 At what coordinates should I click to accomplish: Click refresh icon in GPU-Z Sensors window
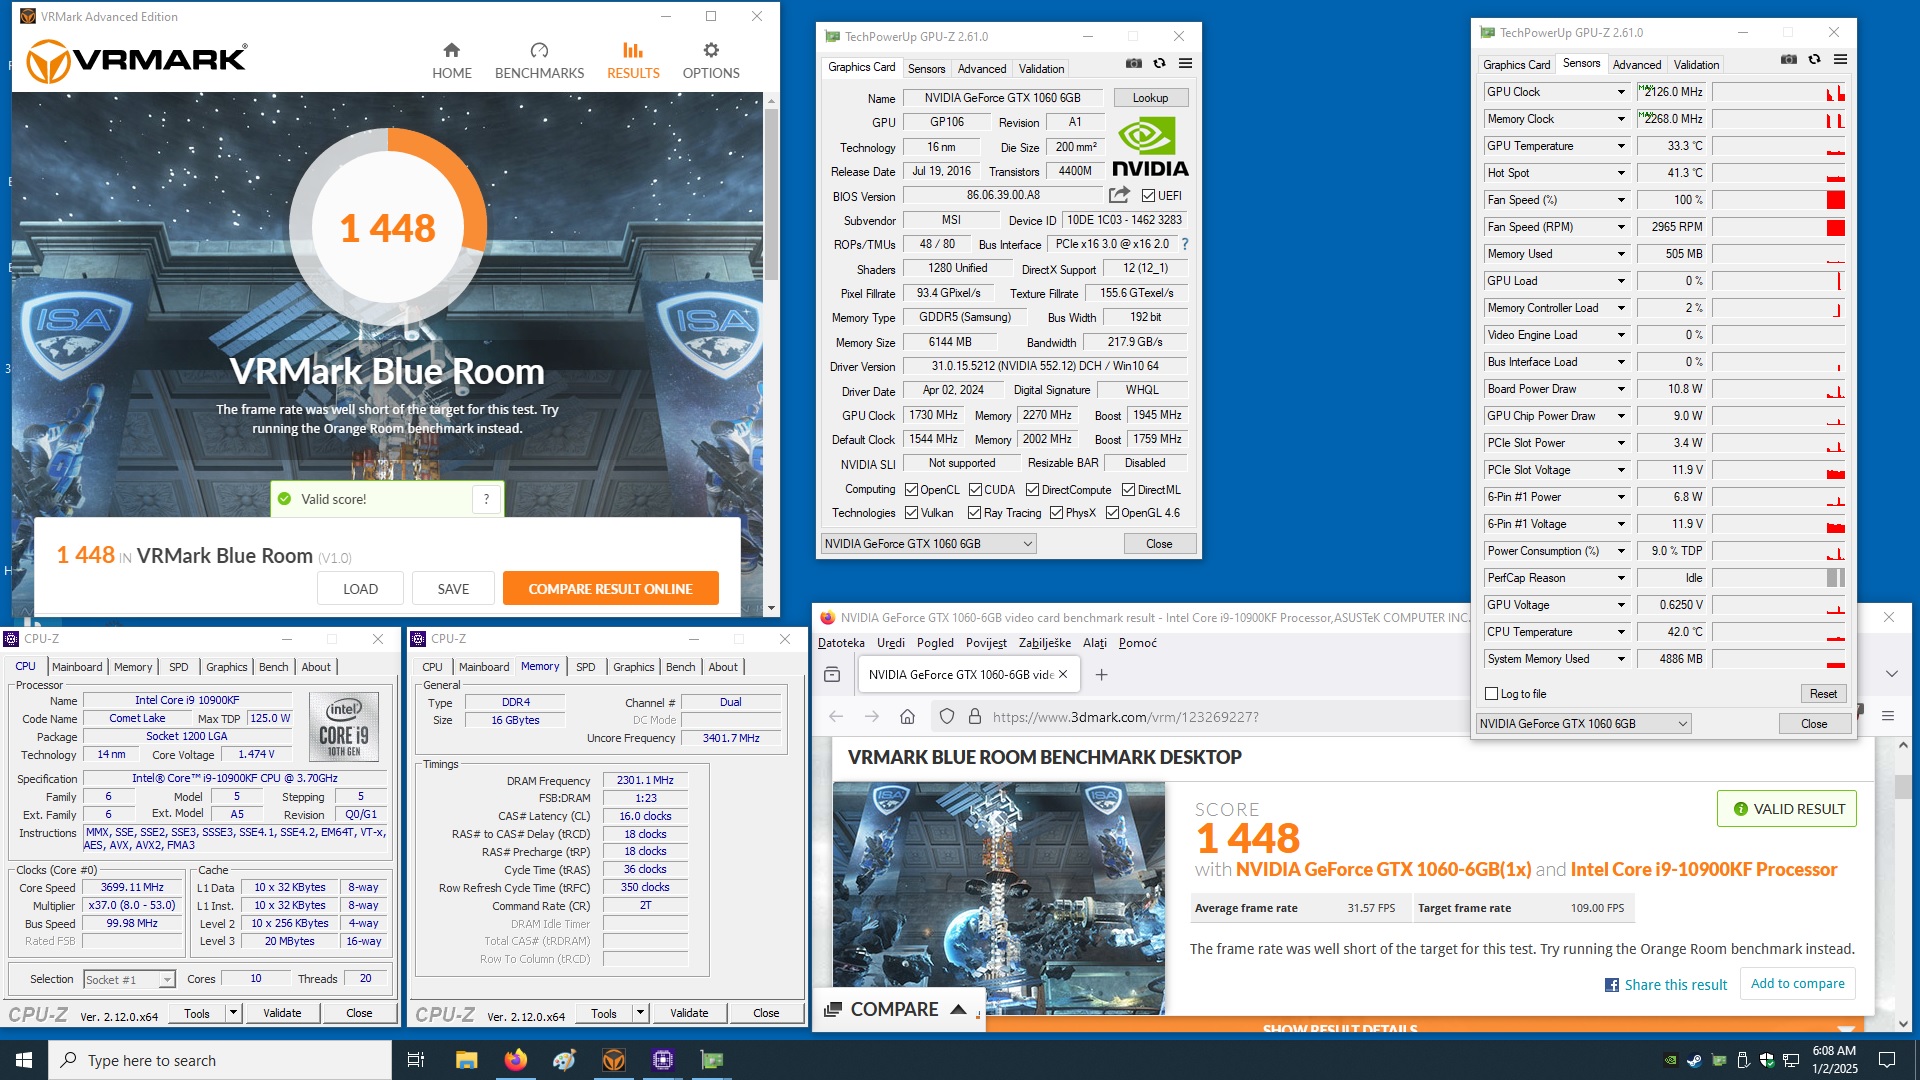coord(1814,60)
